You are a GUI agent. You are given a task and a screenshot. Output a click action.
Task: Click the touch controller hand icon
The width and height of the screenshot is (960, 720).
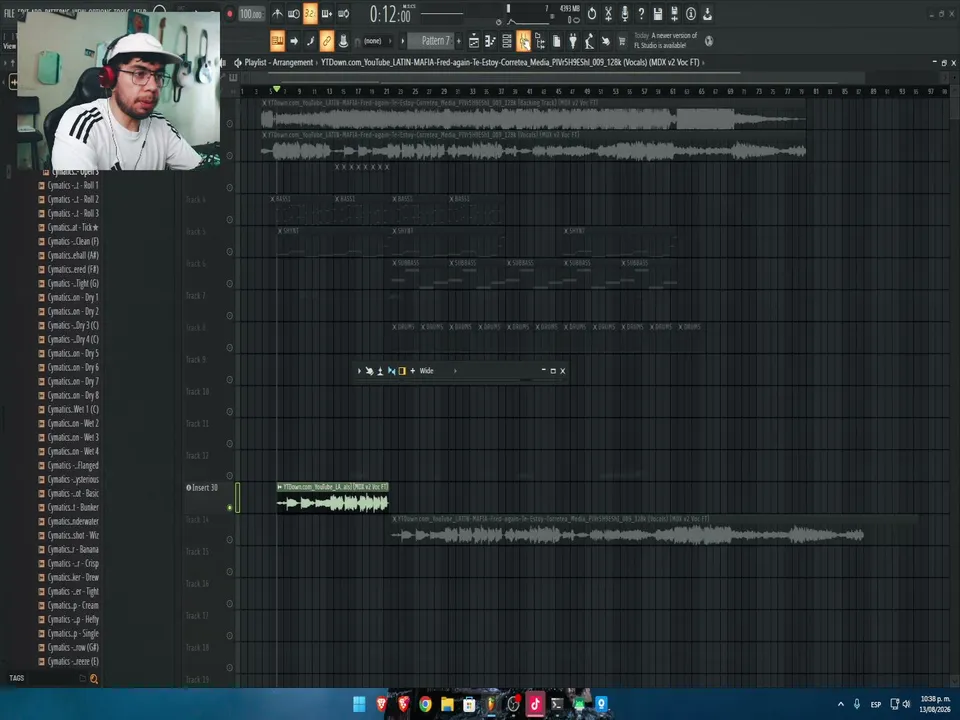click(606, 41)
